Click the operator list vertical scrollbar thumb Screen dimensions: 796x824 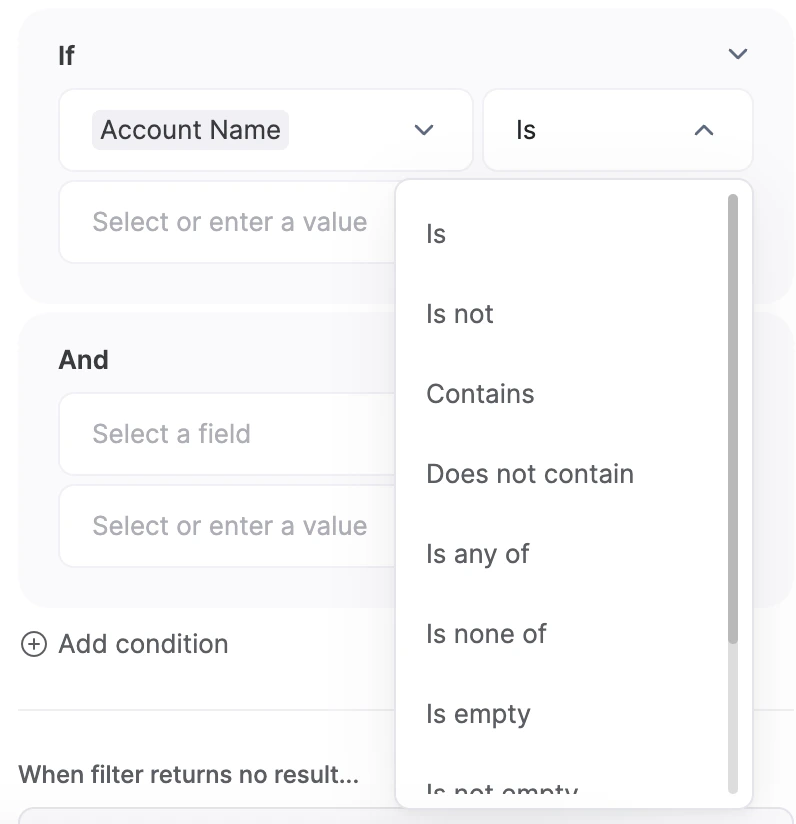[732, 419]
